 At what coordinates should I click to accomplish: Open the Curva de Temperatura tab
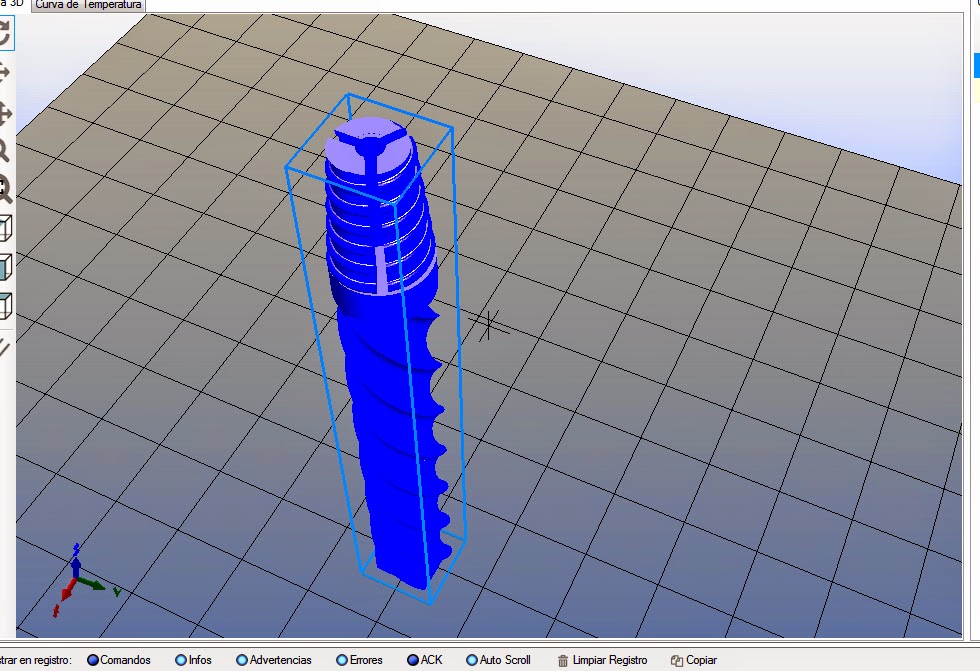tap(88, 5)
